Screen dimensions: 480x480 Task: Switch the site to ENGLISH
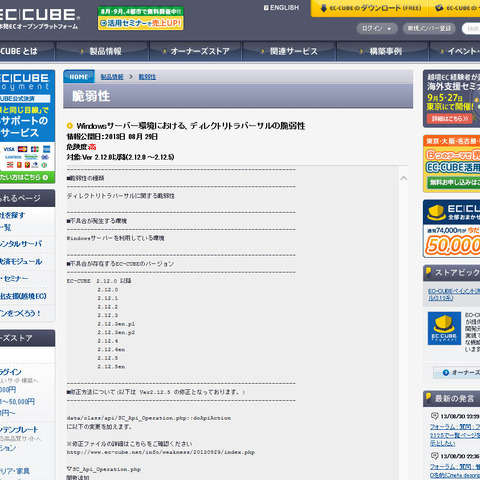[281, 8]
